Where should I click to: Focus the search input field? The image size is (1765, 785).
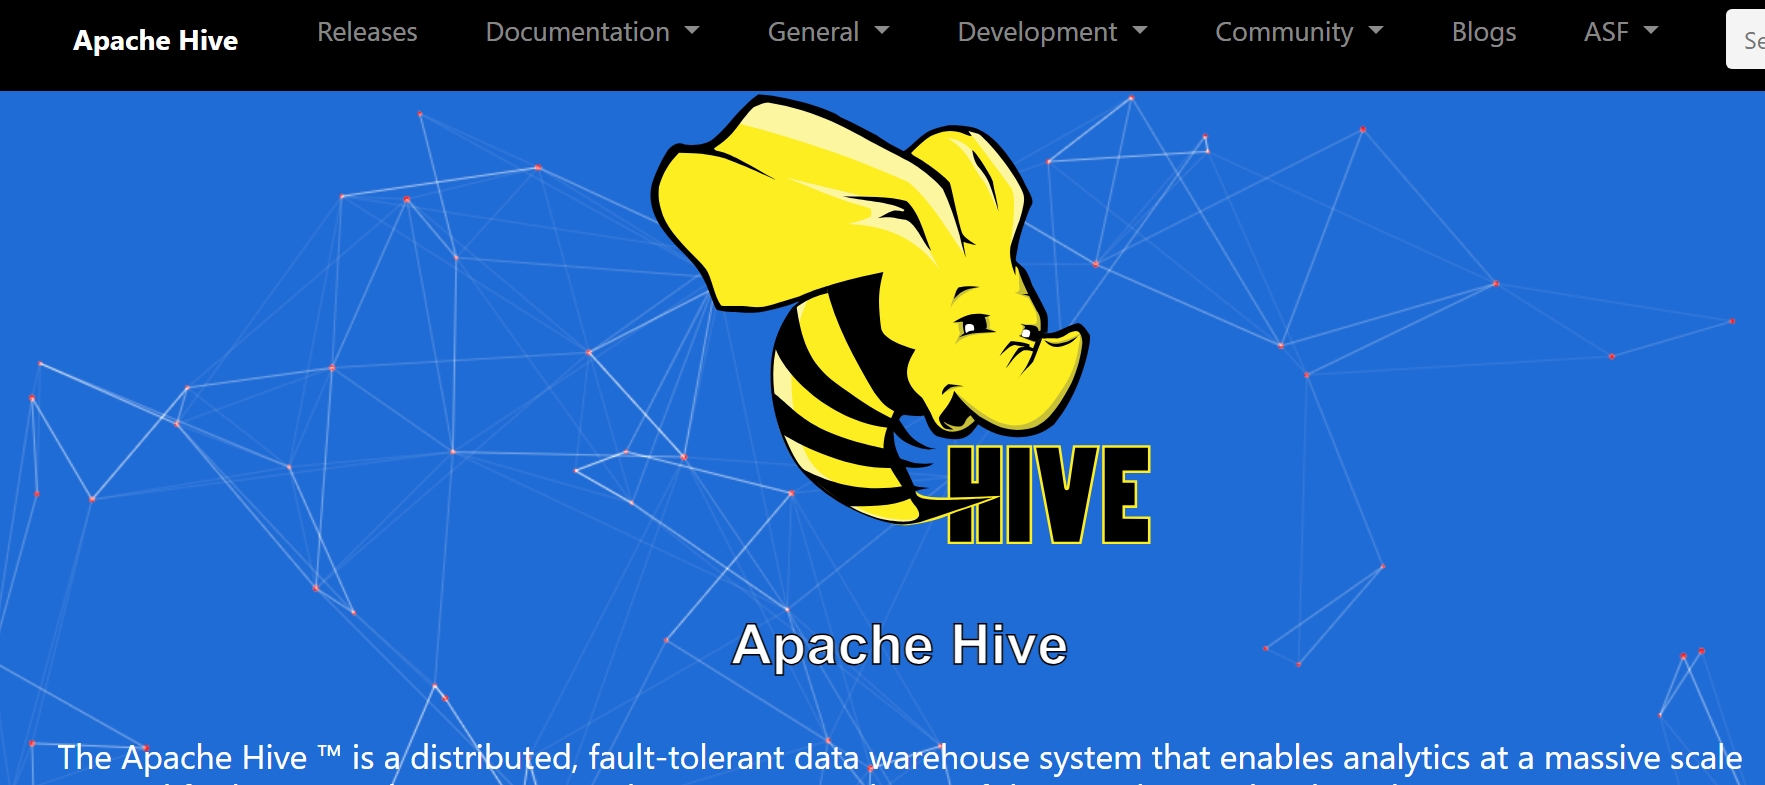(x=1746, y=40)
